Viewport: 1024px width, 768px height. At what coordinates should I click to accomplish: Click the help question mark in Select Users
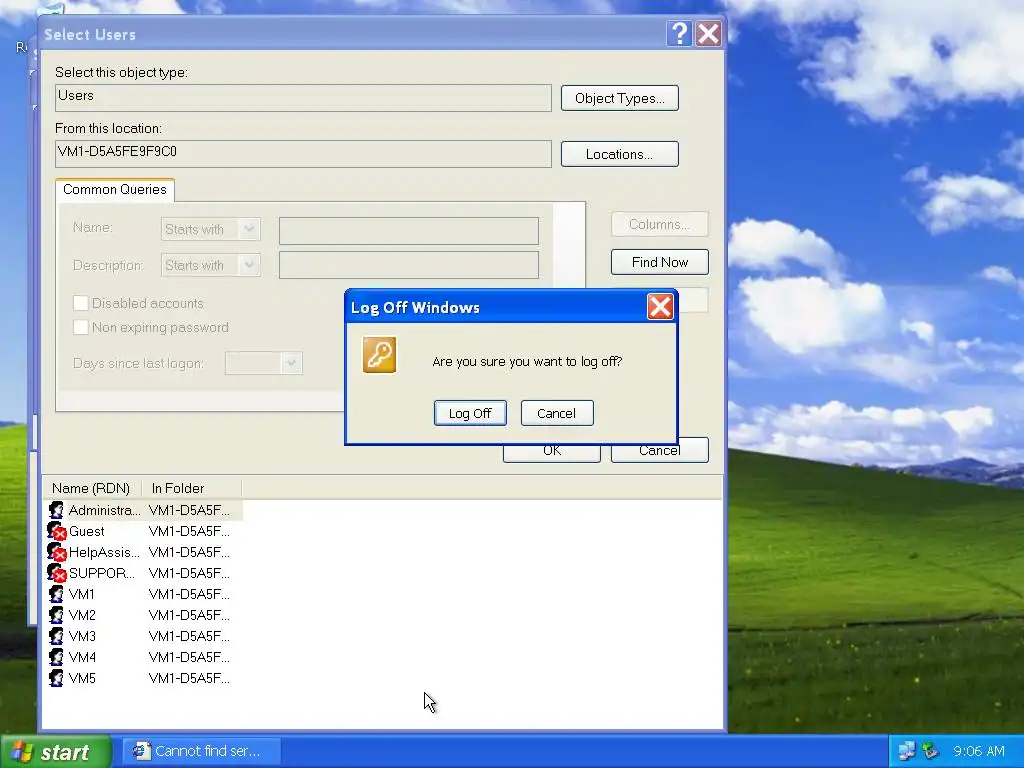[679, 33]
